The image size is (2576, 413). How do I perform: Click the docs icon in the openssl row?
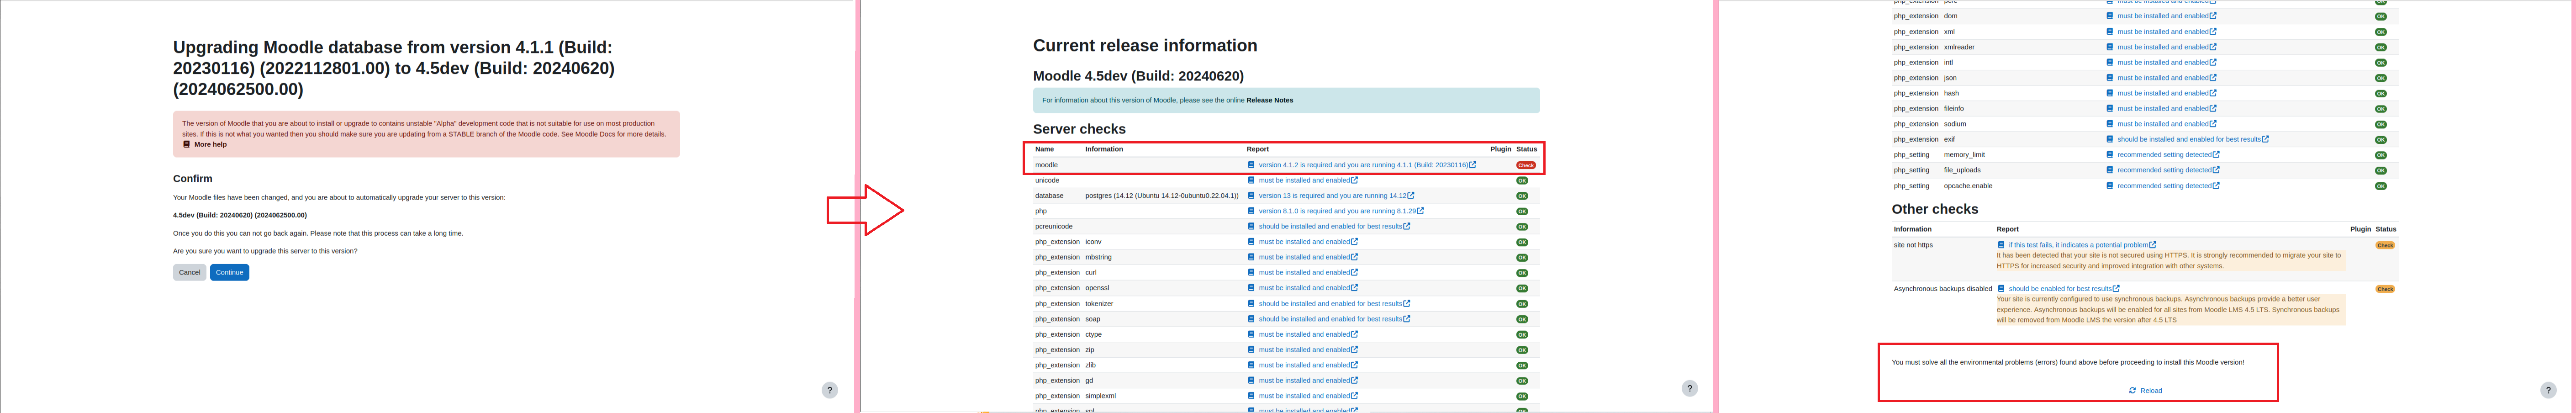(1251, 288)
